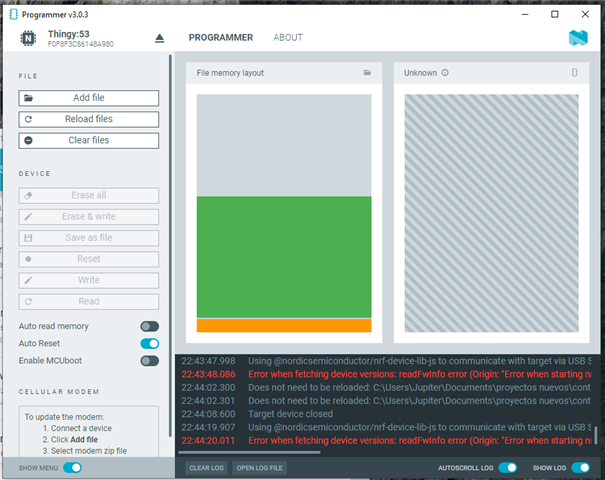Click Erase & write button
Image resolution: width=605 pixels, height=480 pixels.
click(x=88, y=217)
